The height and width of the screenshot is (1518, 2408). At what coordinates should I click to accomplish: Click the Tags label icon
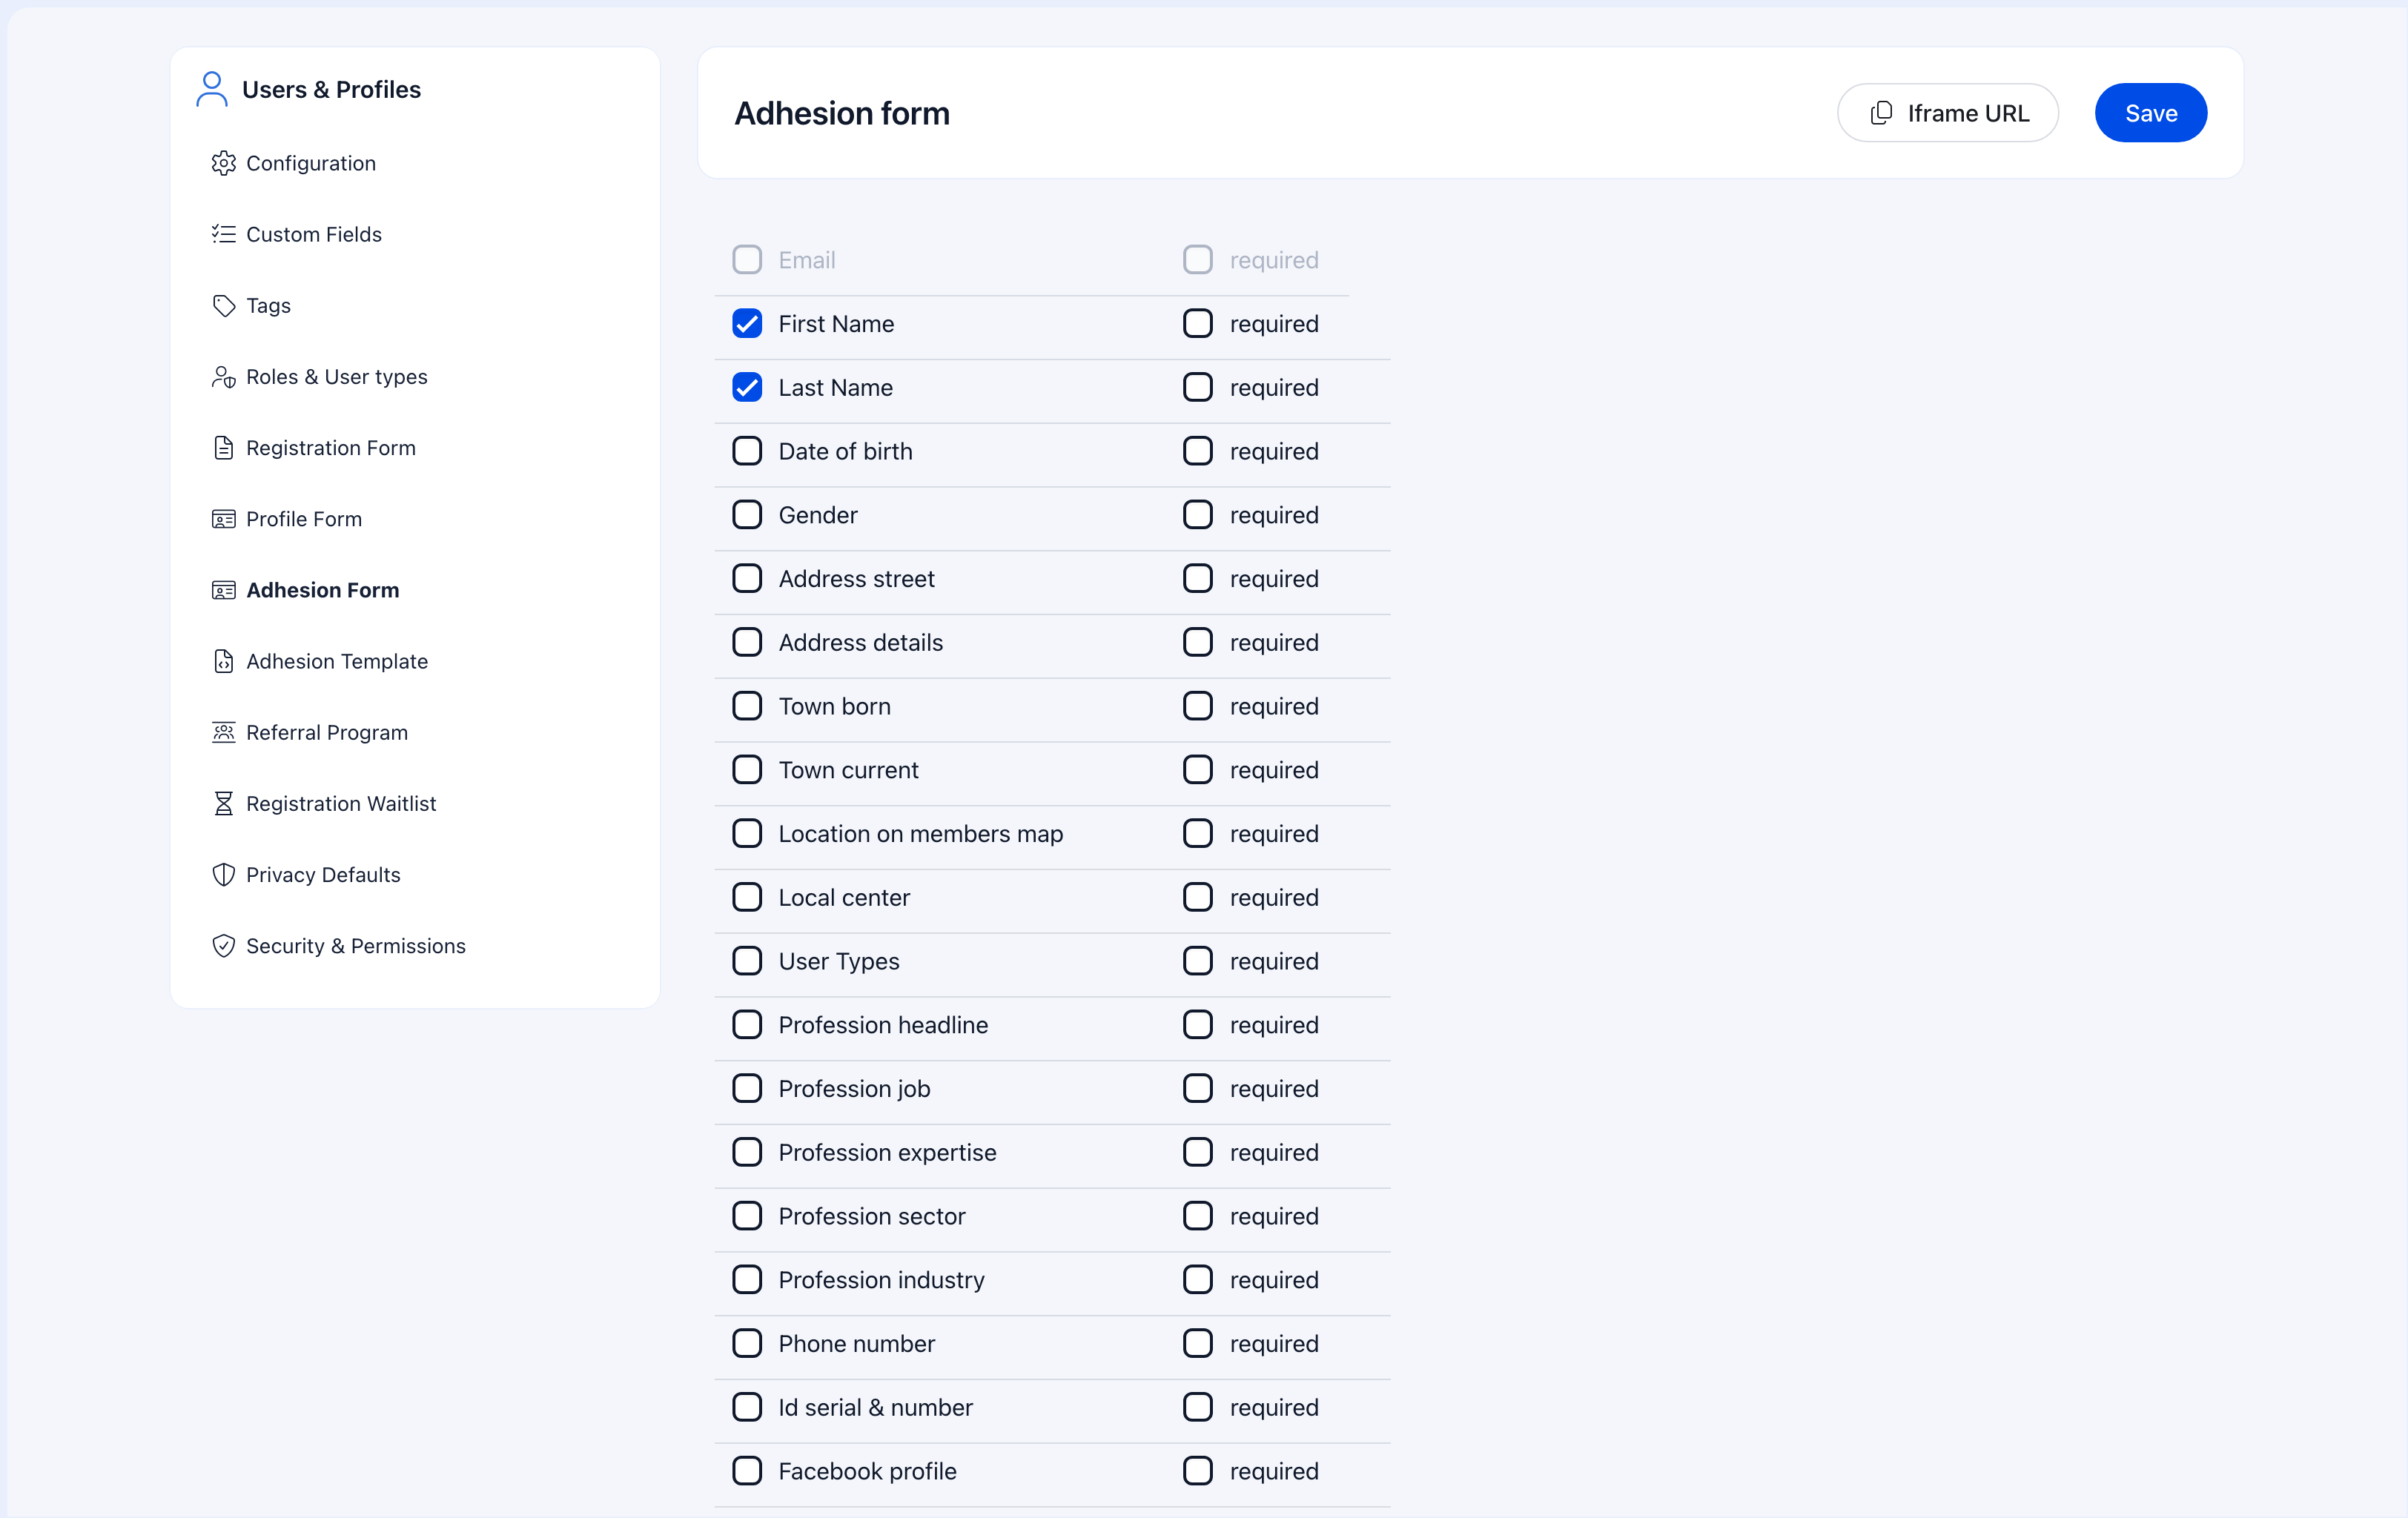click(x=223, y=305)
